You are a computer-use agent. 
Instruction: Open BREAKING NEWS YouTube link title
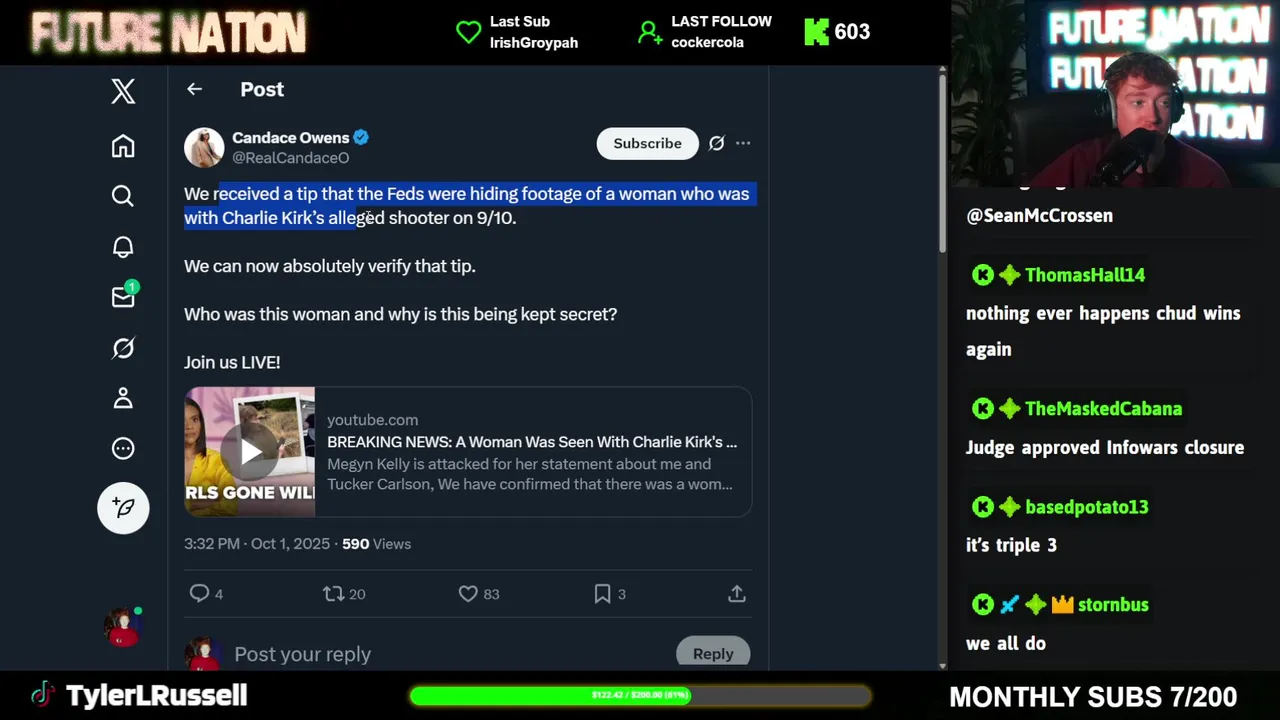[x=532, y=442]
